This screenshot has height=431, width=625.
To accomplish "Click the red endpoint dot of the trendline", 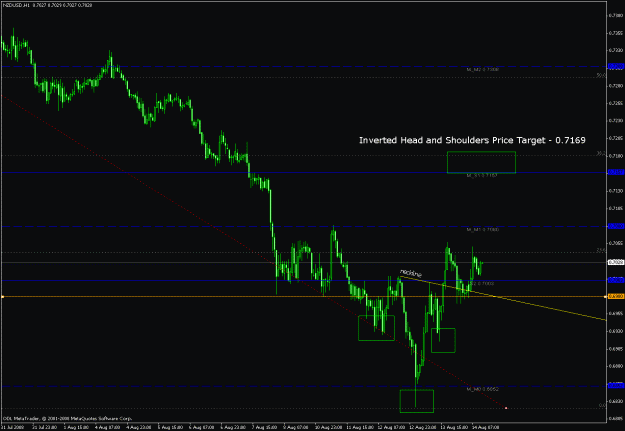I will [x=506, y=408].
